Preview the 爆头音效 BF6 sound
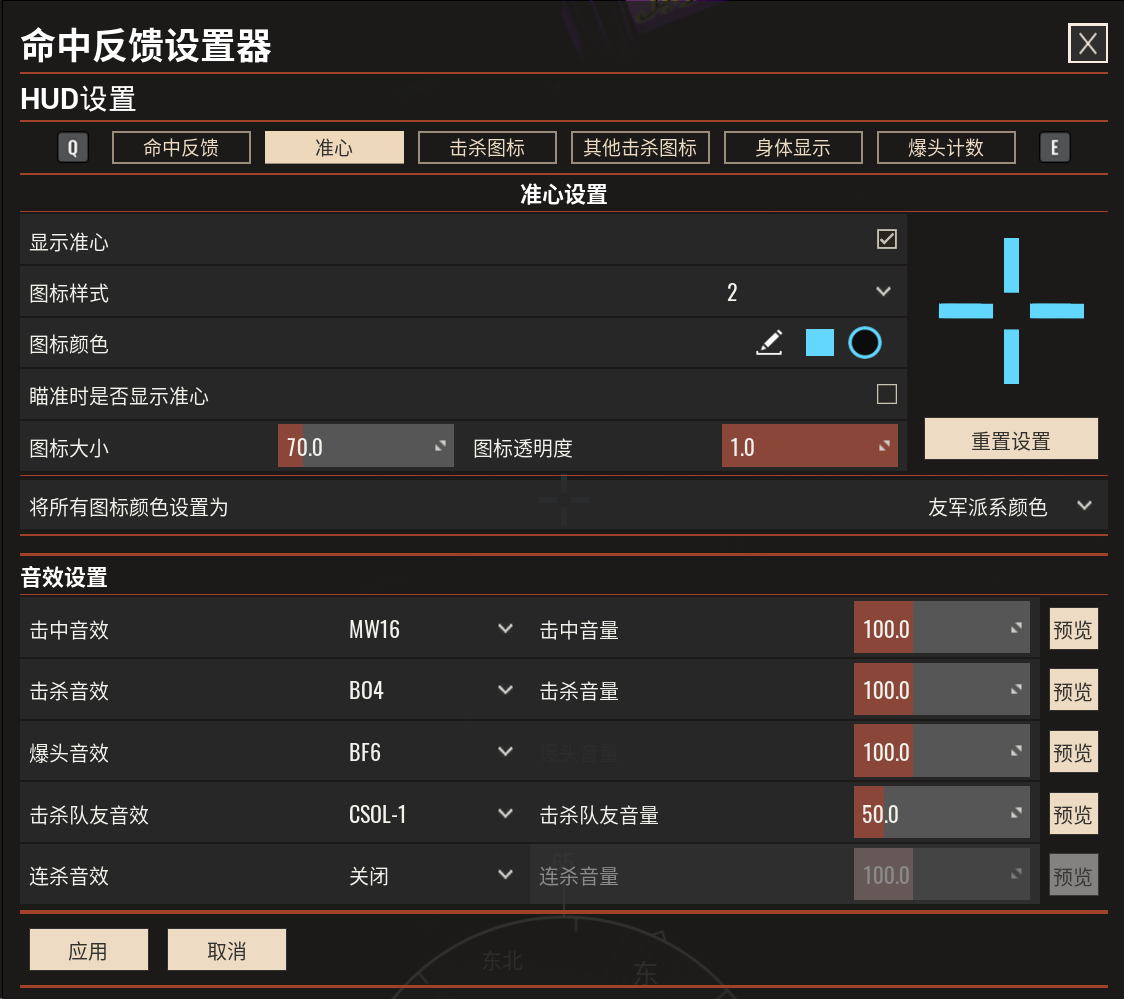The height and width of the screenshot is (999, 1124). pyautogui.click(x=1073, y=752)
